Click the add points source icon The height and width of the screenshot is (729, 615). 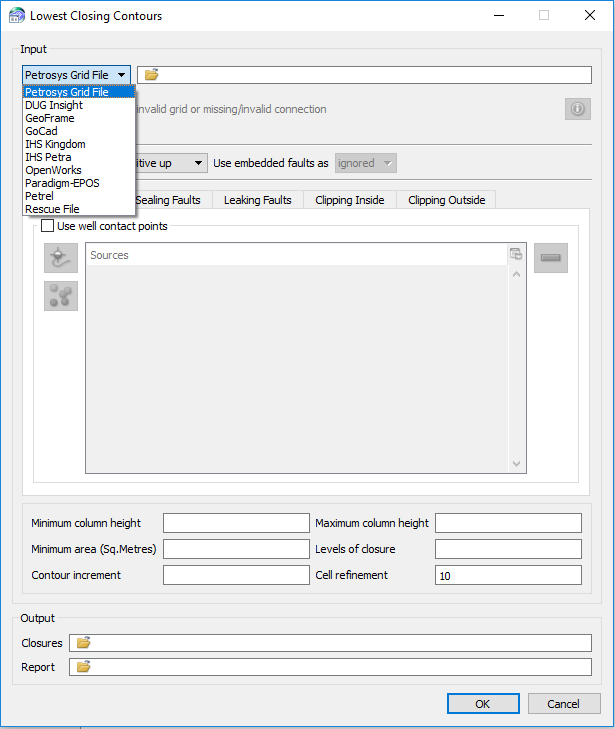pos(60,295)
